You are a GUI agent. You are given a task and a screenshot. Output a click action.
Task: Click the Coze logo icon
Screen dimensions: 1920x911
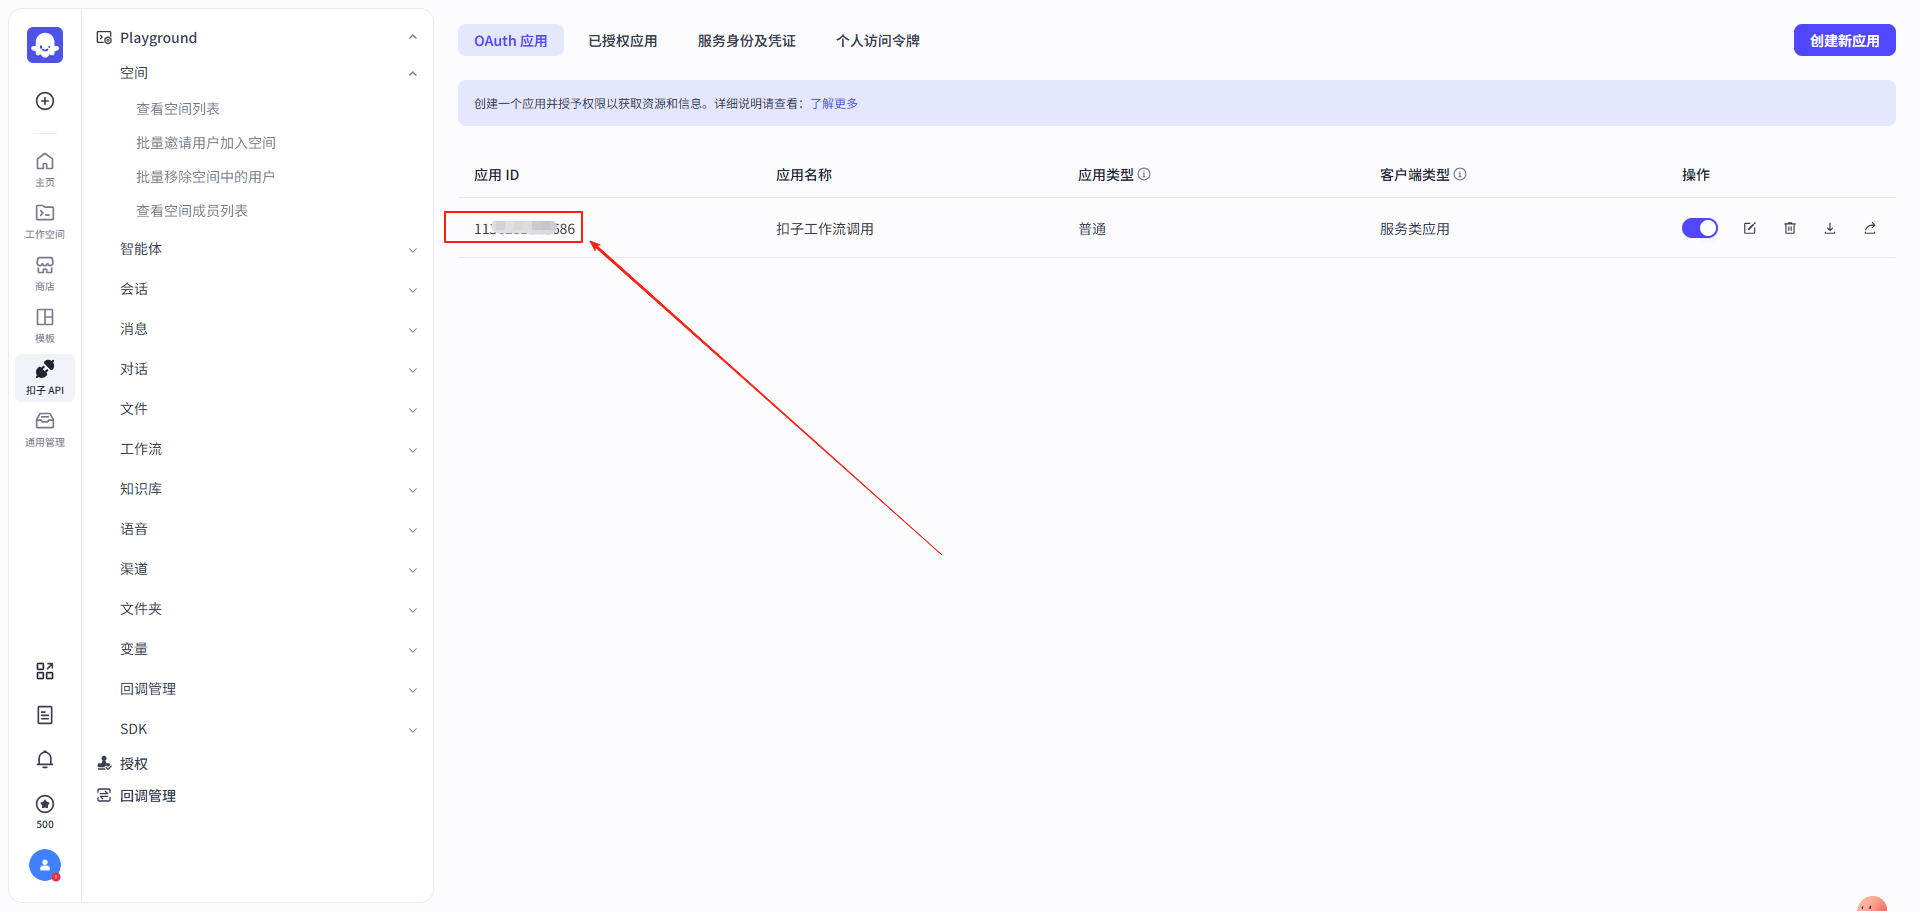pyautogui.click(x=45, y=45)
